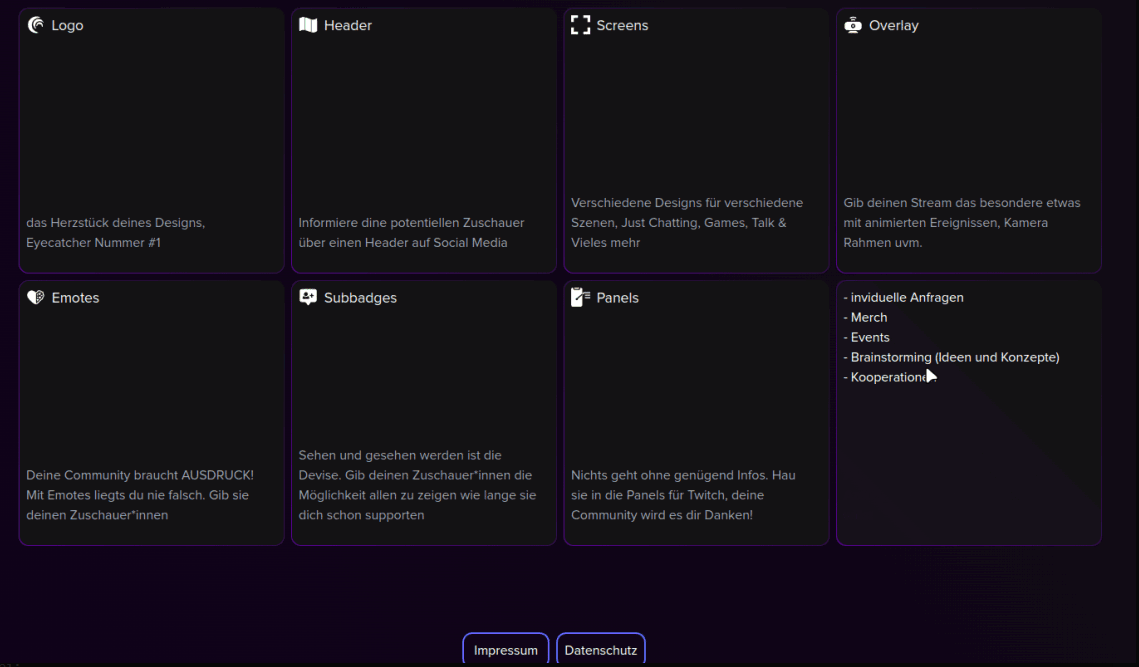Click the webcam icon next to Overlay
Viewport: 1139px width, 667px height.
pos(851,24)
